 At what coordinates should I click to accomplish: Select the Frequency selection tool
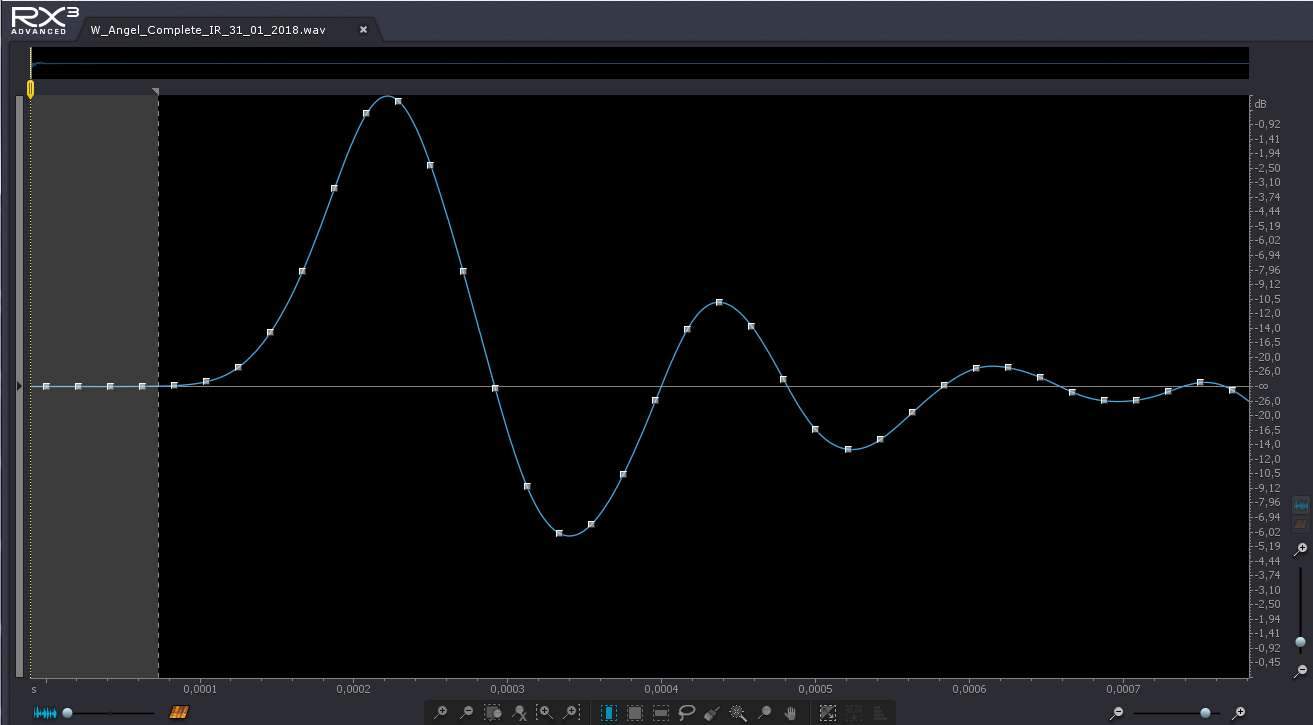coord(661,713)
